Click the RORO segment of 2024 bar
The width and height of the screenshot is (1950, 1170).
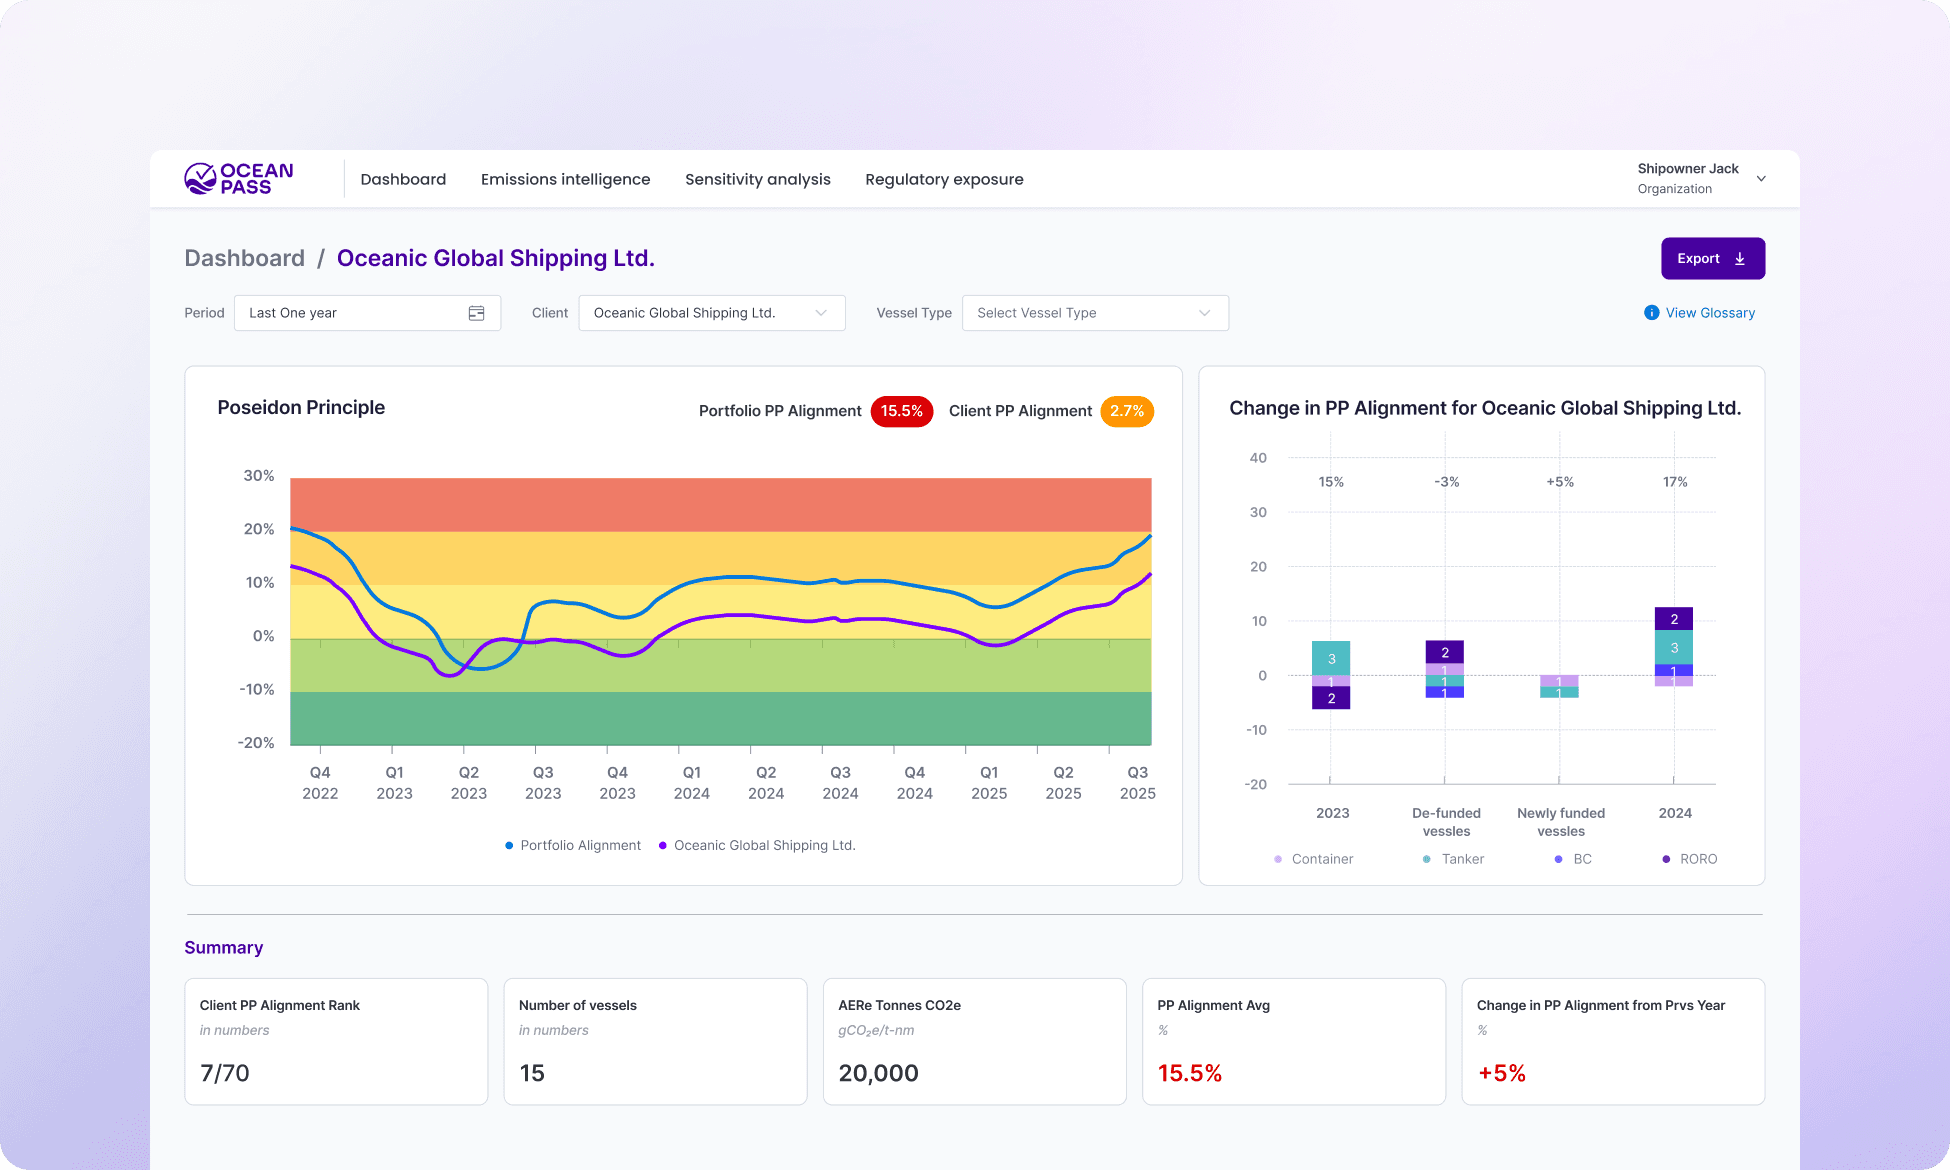(1673, 619)
